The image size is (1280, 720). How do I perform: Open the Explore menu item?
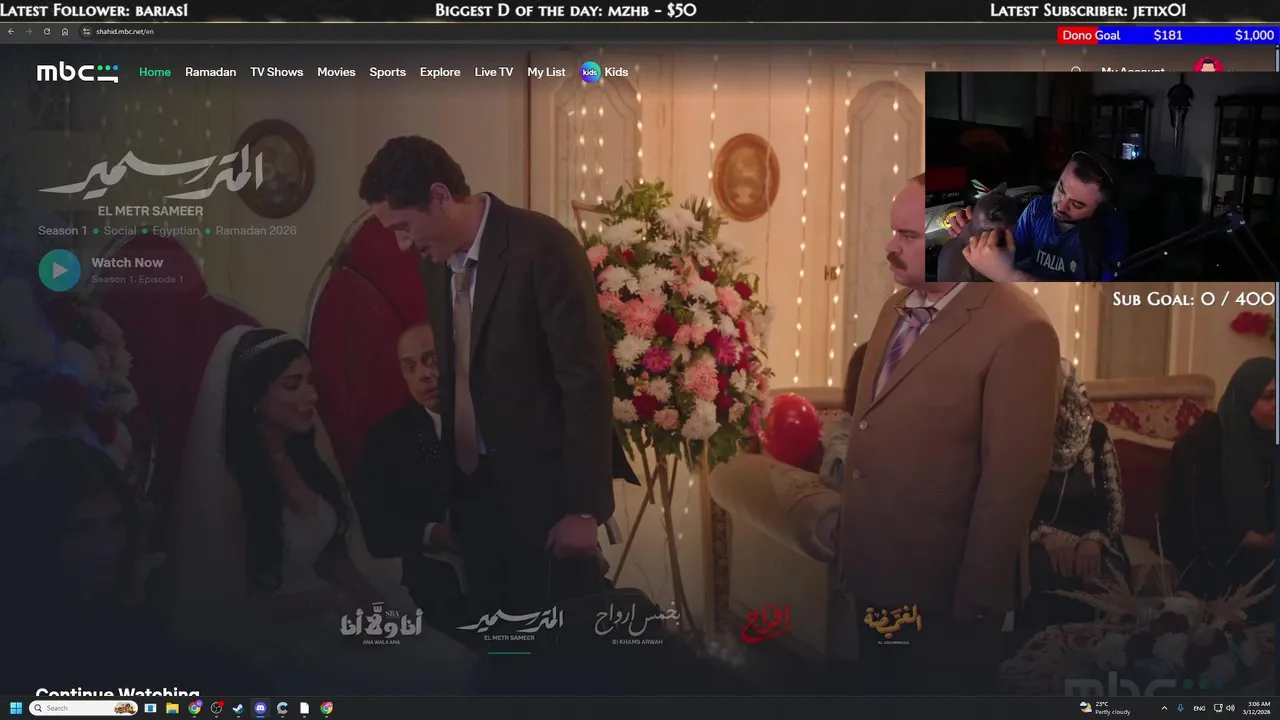(x=440, y=72)
